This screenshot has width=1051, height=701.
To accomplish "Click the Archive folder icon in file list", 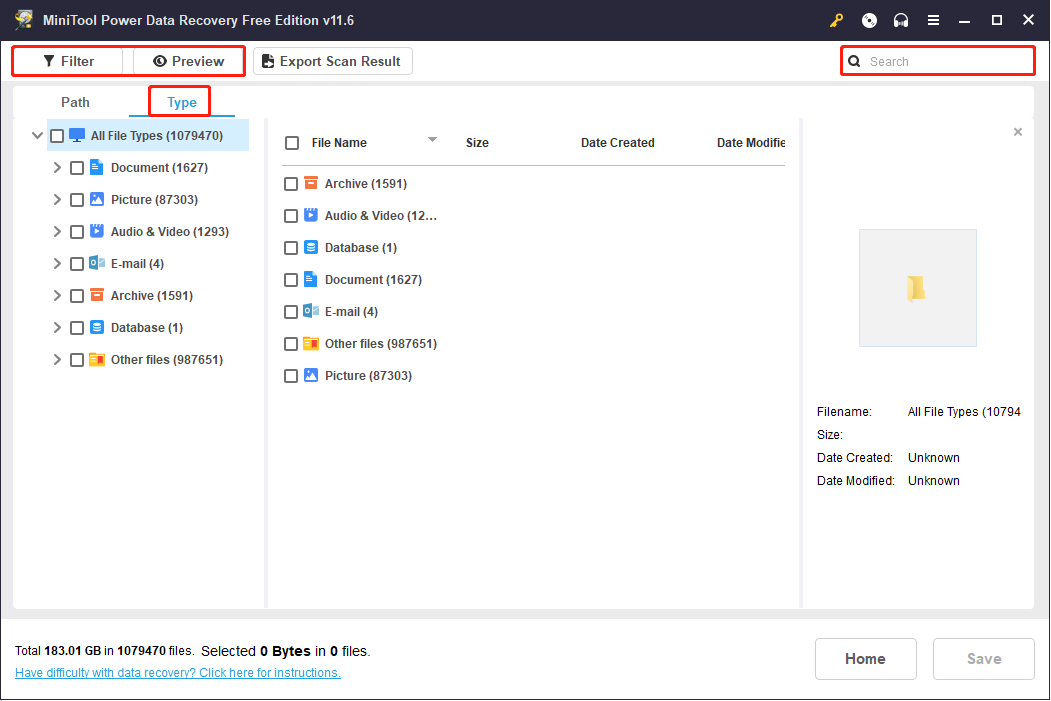I will [x=311, y=184].
